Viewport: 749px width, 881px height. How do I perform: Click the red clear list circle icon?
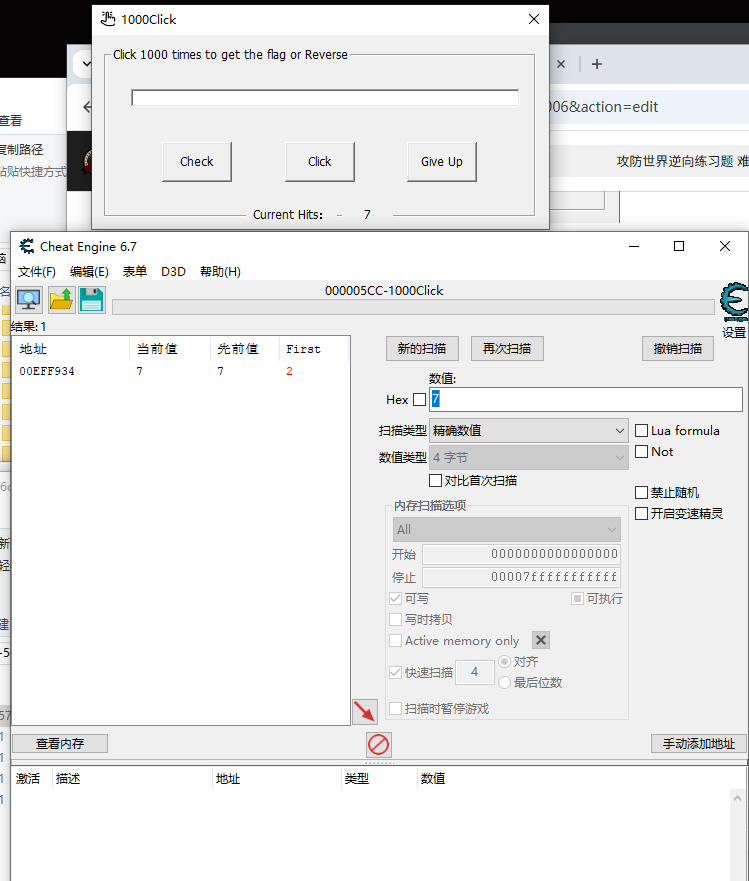378,745
